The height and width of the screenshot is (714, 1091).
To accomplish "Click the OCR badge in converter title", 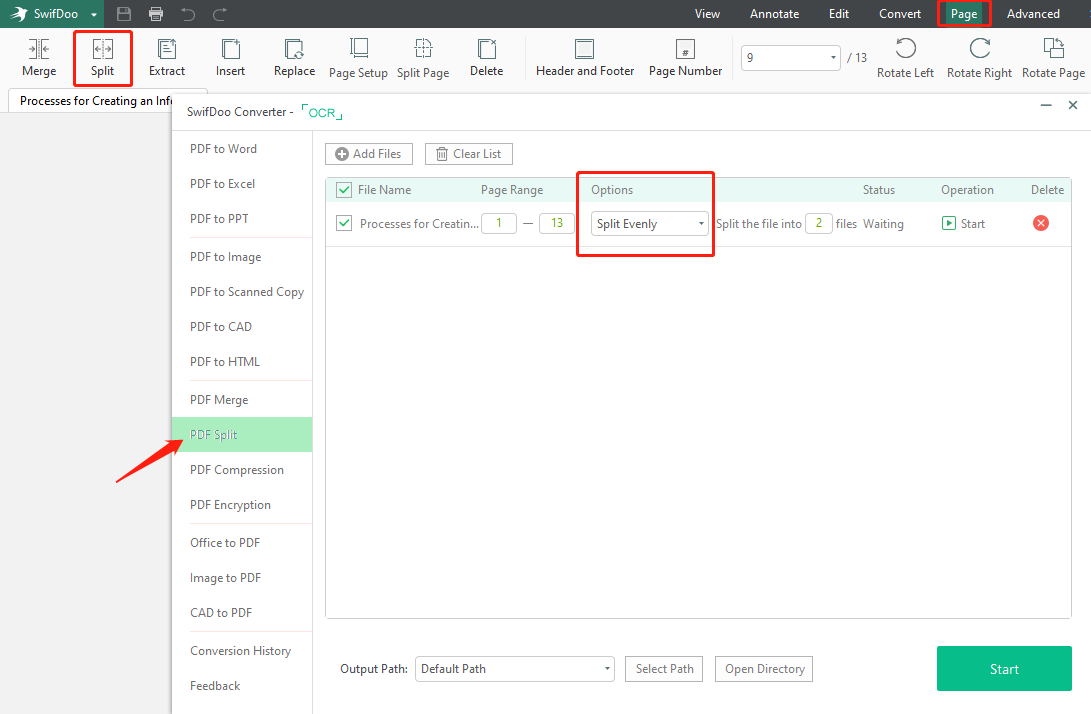I will pyautogui.click(x=322, y=112).
